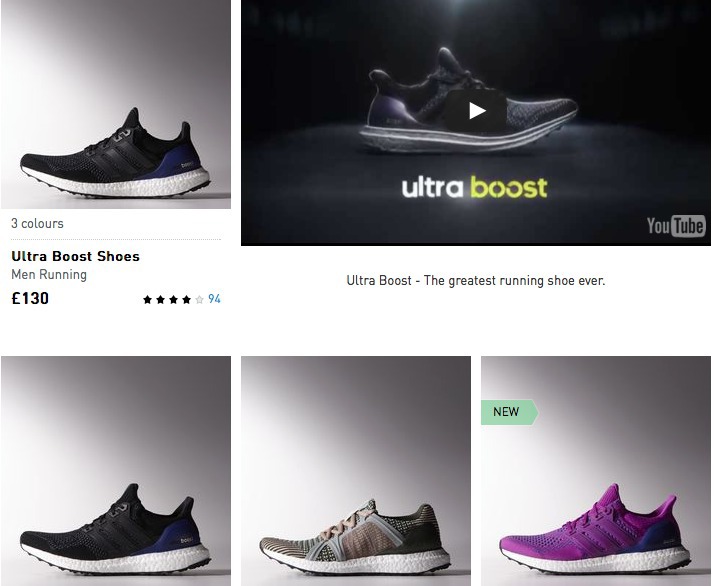Image resolution: width=715 pixels, height=586 pixels.
Task: Open the YouTube logo link
Action: (x=676, y=225)
